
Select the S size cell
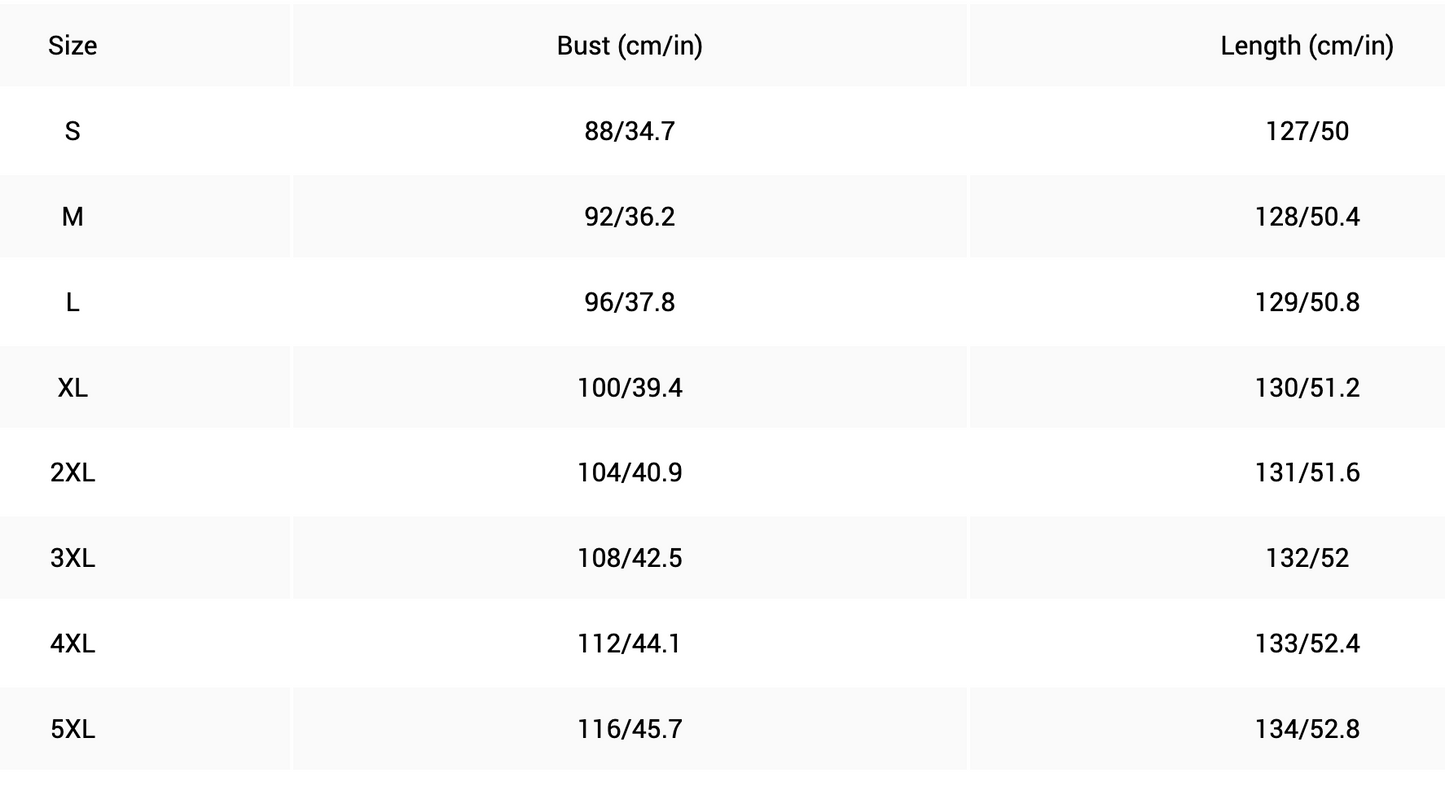(72, 131)
